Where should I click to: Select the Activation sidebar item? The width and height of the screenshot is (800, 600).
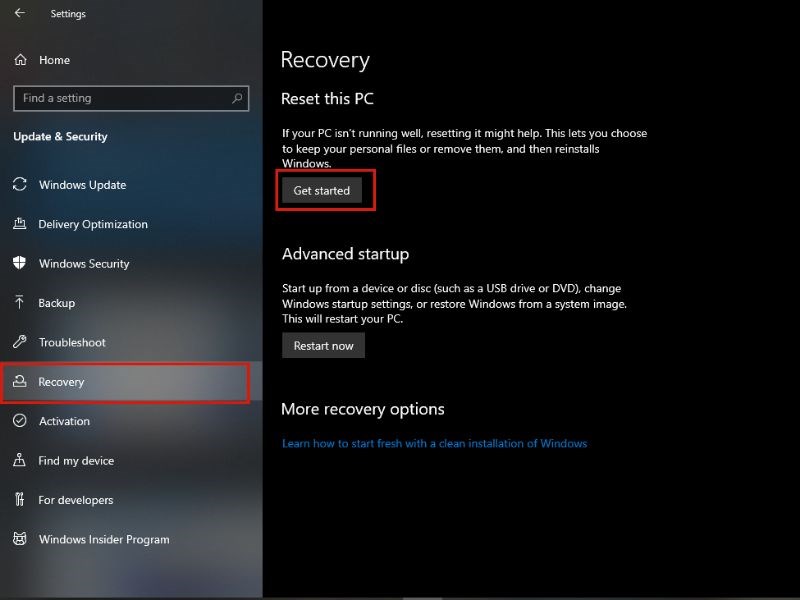click(64, 421)
